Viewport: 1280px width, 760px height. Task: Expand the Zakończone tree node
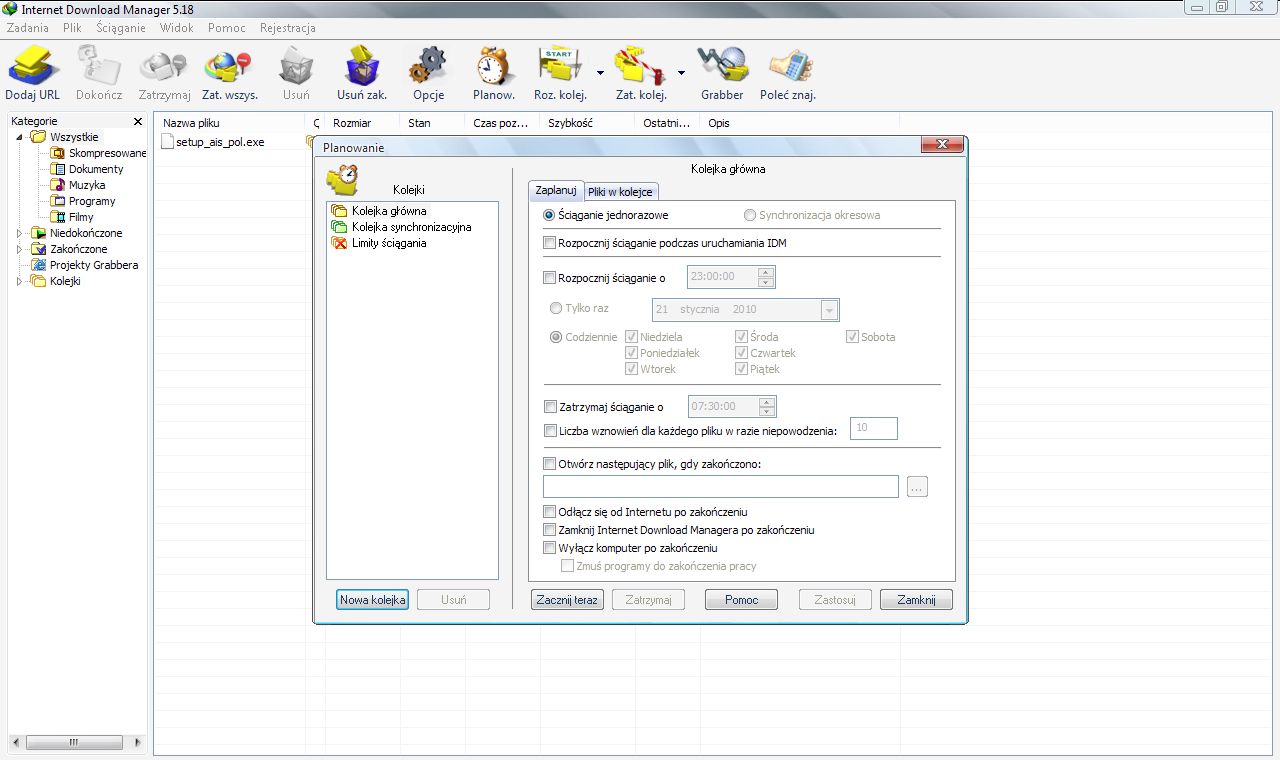(x=20, y=249)
